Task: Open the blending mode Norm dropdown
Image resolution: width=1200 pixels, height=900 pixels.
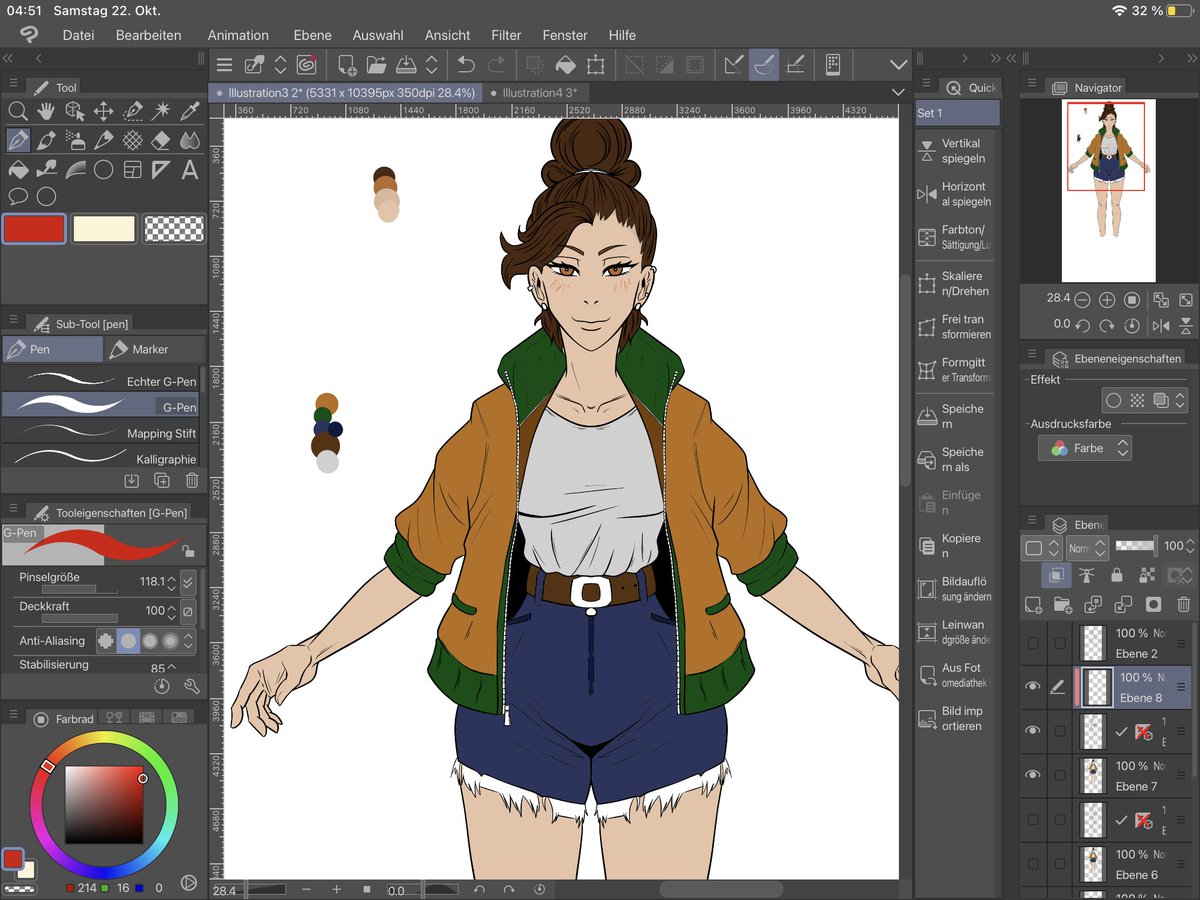Action: pyautogui.click(x=1087, y=548)
